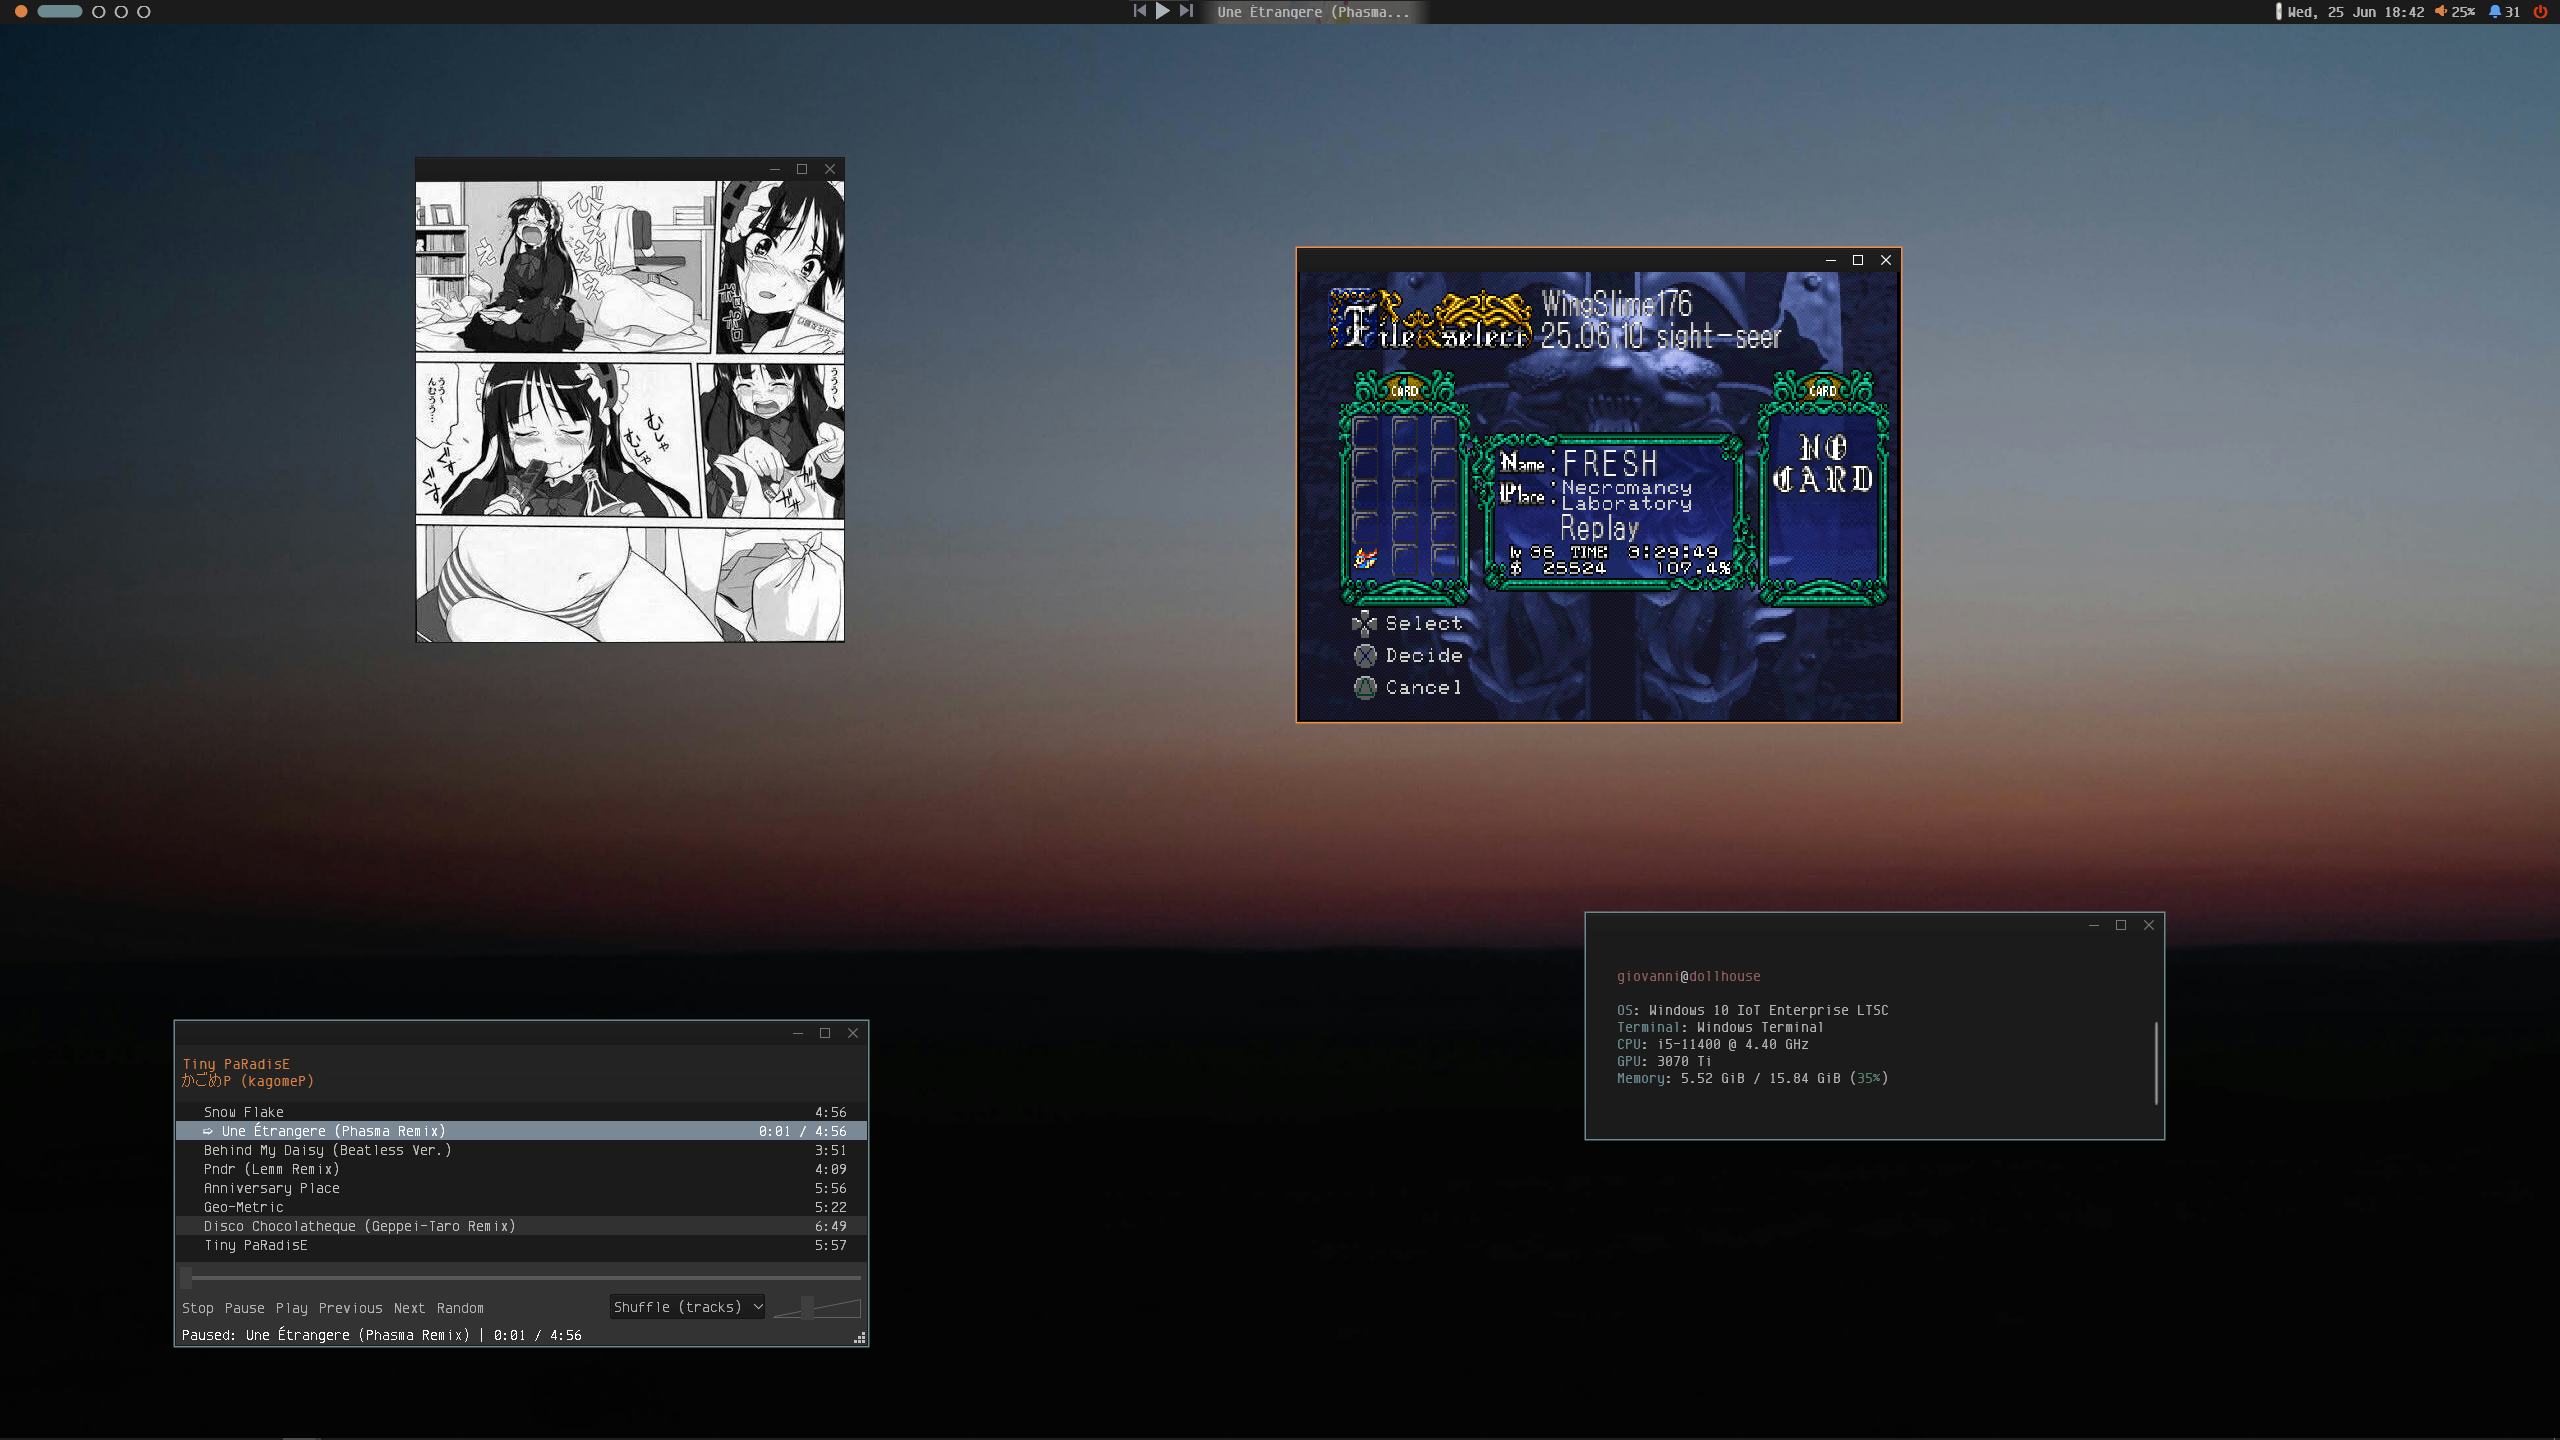The width and height of the screenshot is (2560, 1440).
Task: Maximize the terminal window
Action: [x=2121, y=925]
